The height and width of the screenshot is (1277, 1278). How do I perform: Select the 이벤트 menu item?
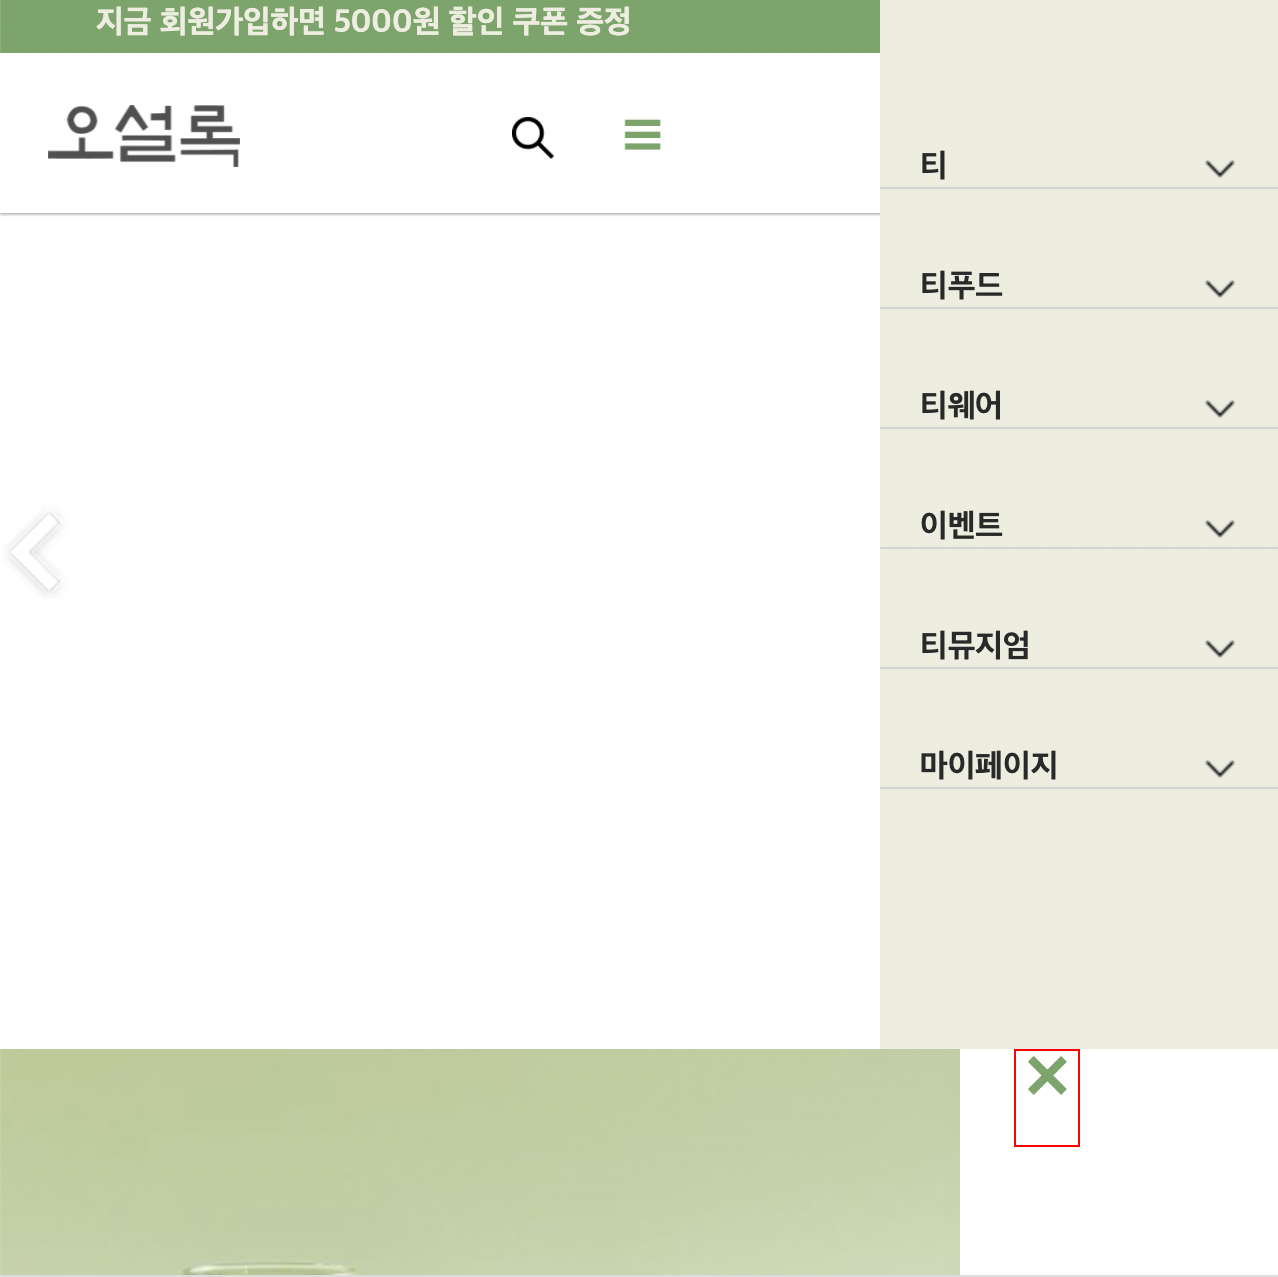(961, 525)
